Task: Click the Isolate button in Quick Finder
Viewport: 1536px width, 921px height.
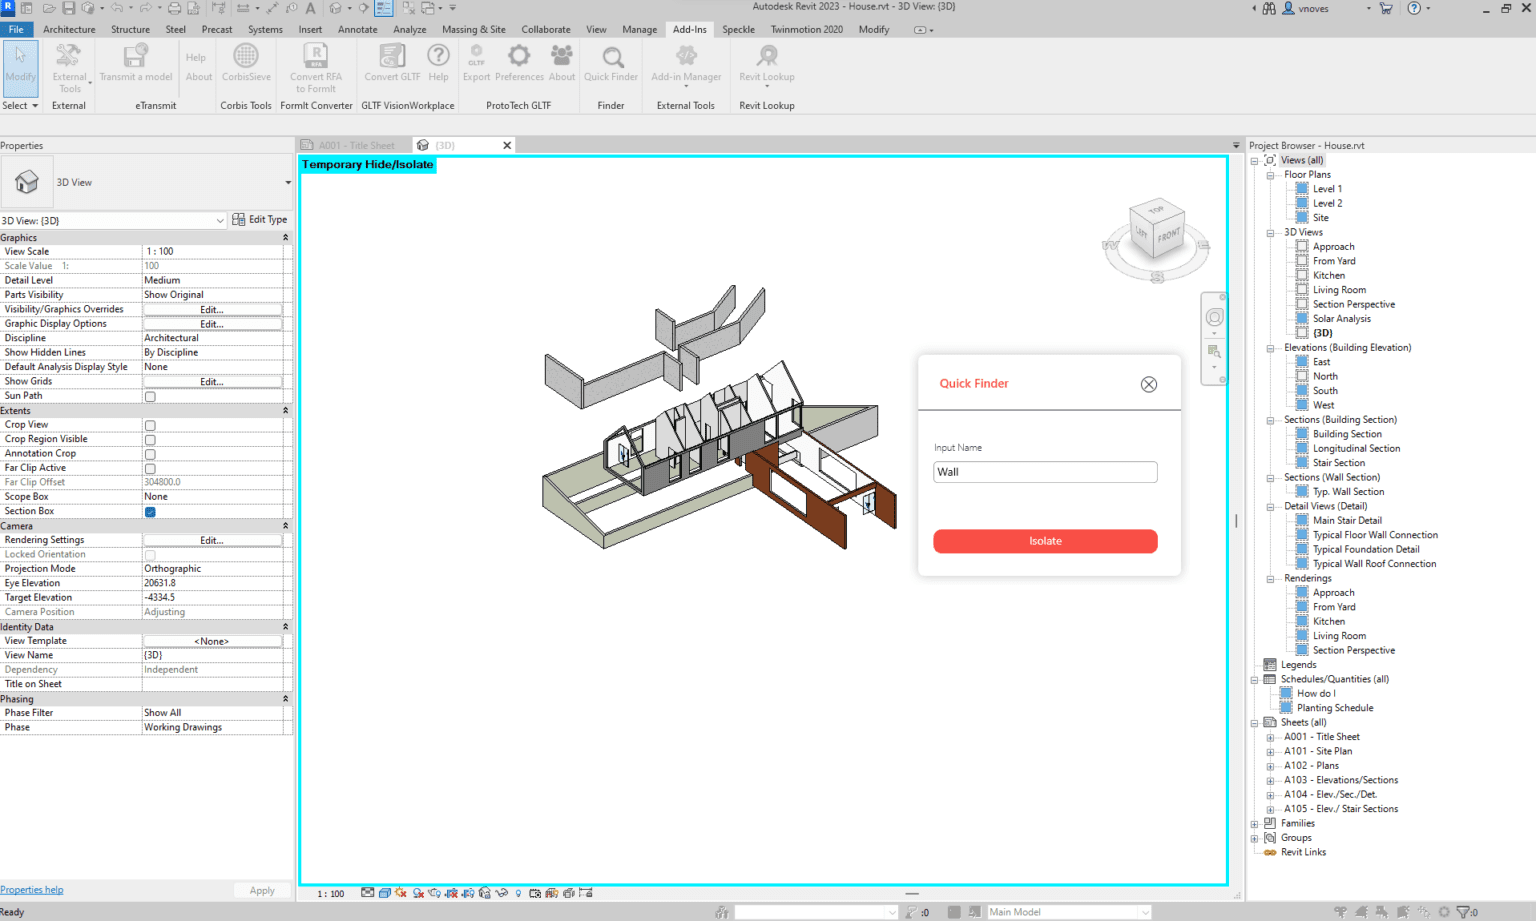Action: pos(1044,541)
